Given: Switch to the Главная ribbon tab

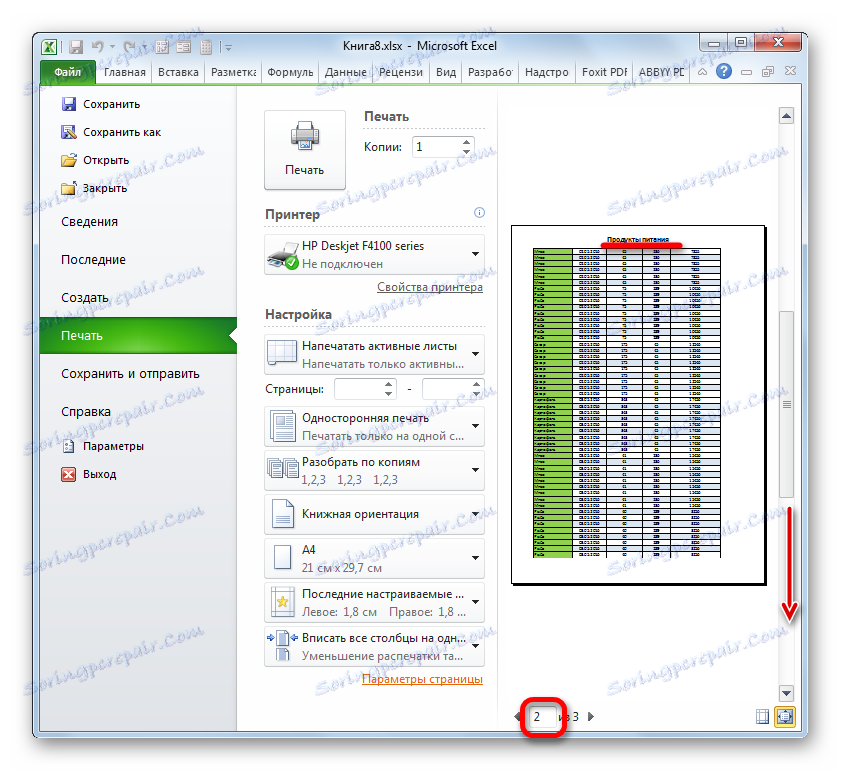Looking at the screenshot, I should tap(124, 72).
